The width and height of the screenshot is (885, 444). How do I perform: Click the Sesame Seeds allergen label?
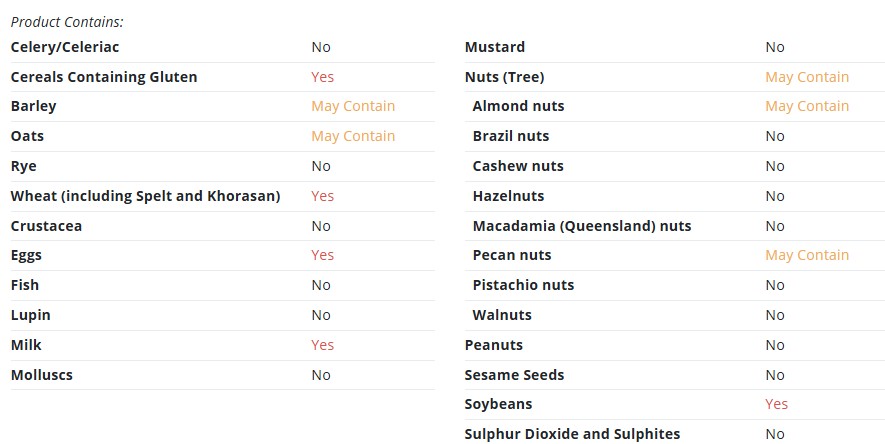tap(514, 375)
